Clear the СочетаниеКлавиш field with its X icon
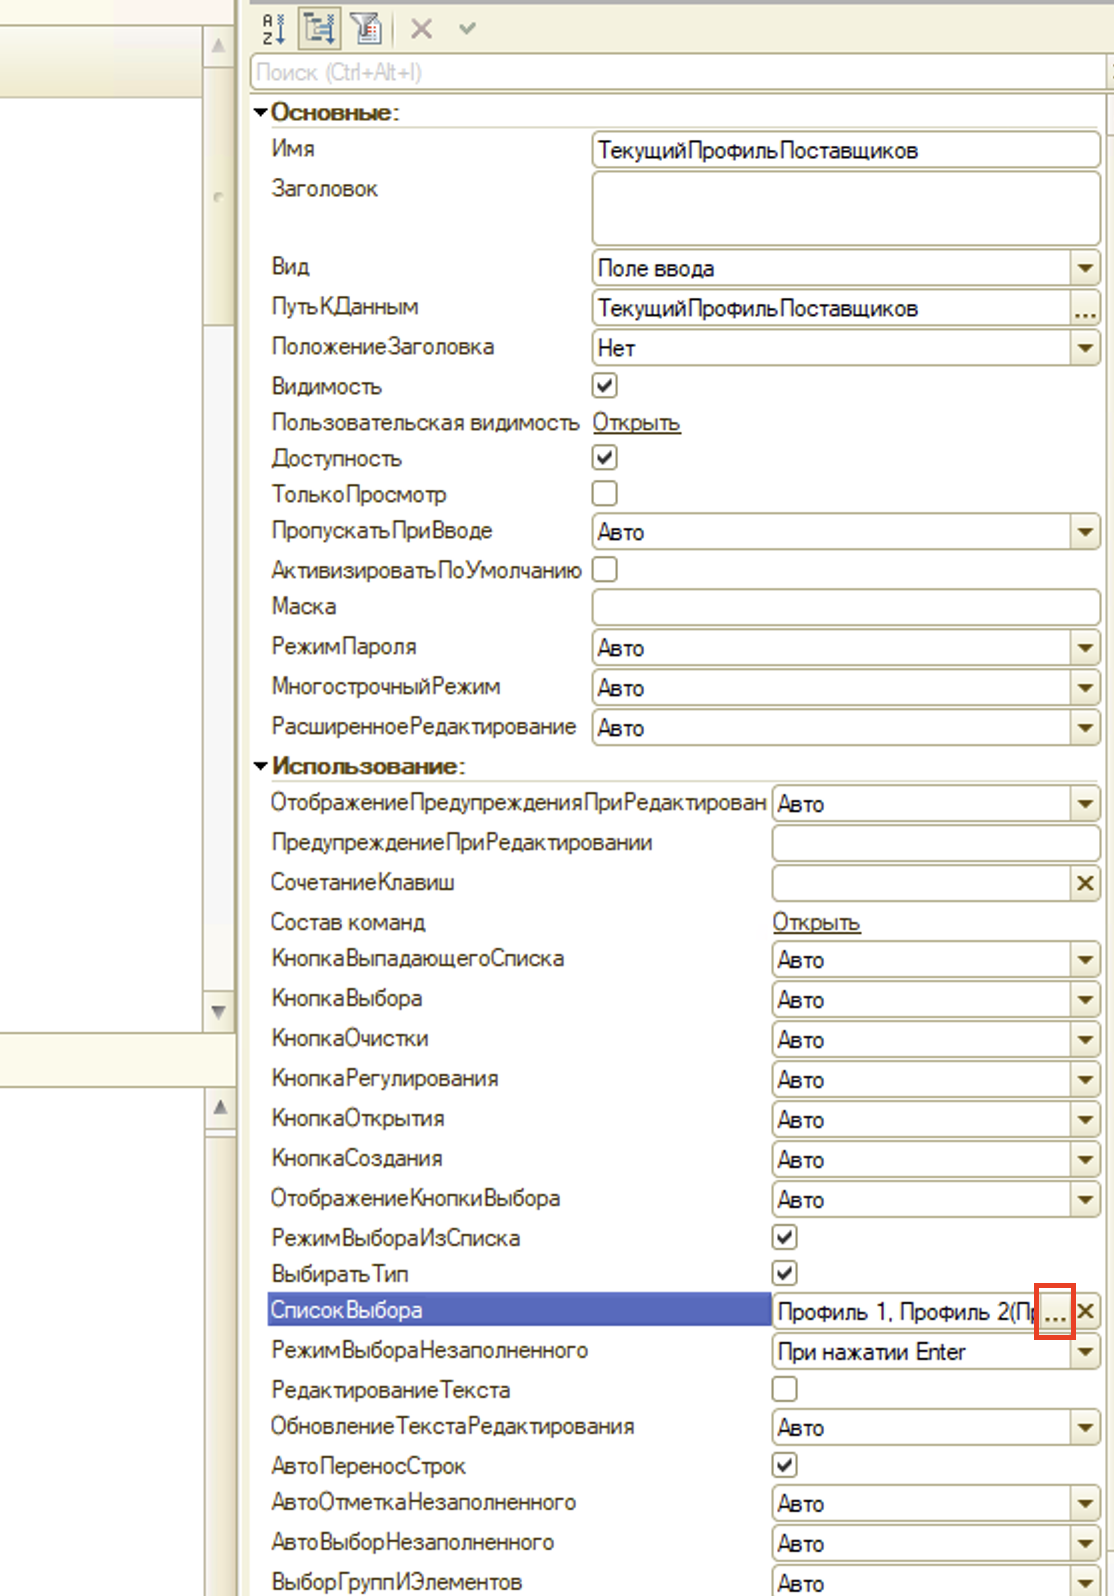The width and height of the screenshot is (1114, 1596). tap(1085, 883)
